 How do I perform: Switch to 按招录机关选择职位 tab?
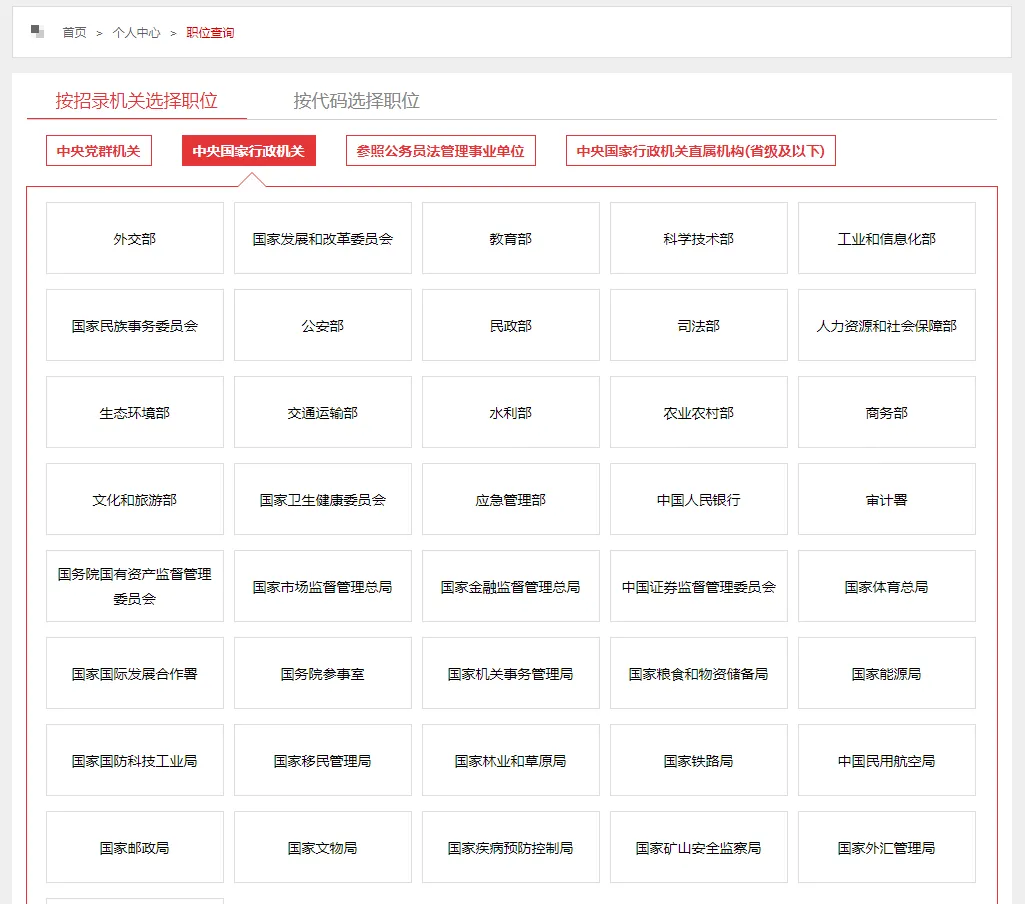click(x=137, y=101)
